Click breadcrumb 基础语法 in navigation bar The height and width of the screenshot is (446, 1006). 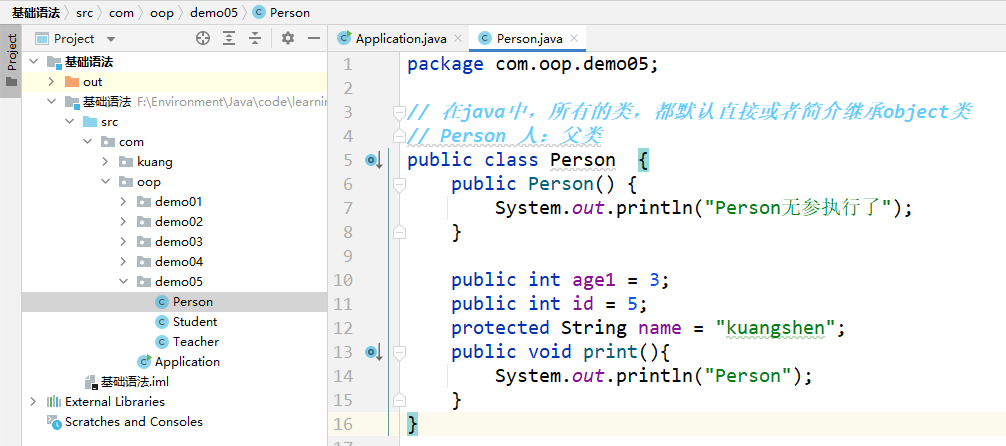[36, 12]
